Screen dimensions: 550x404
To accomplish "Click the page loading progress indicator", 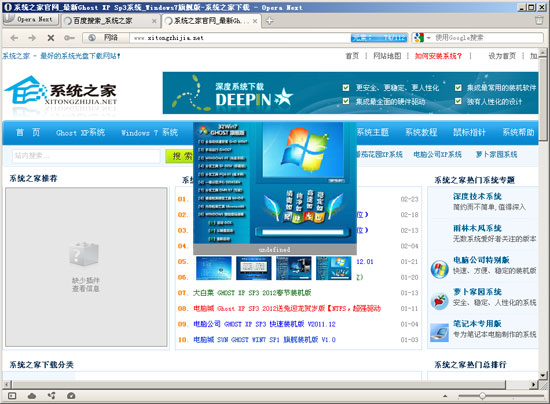I will click(x=379, y=38).
